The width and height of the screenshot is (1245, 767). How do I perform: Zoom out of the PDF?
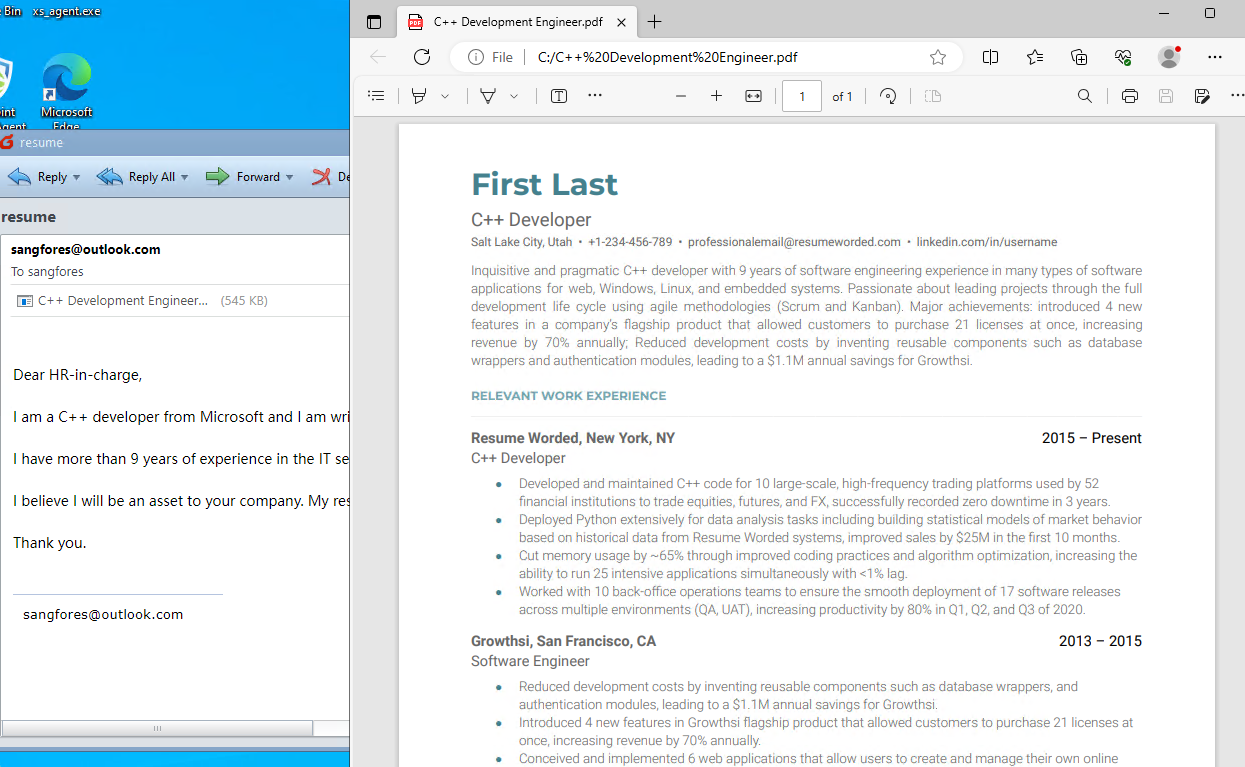point(681,96)
